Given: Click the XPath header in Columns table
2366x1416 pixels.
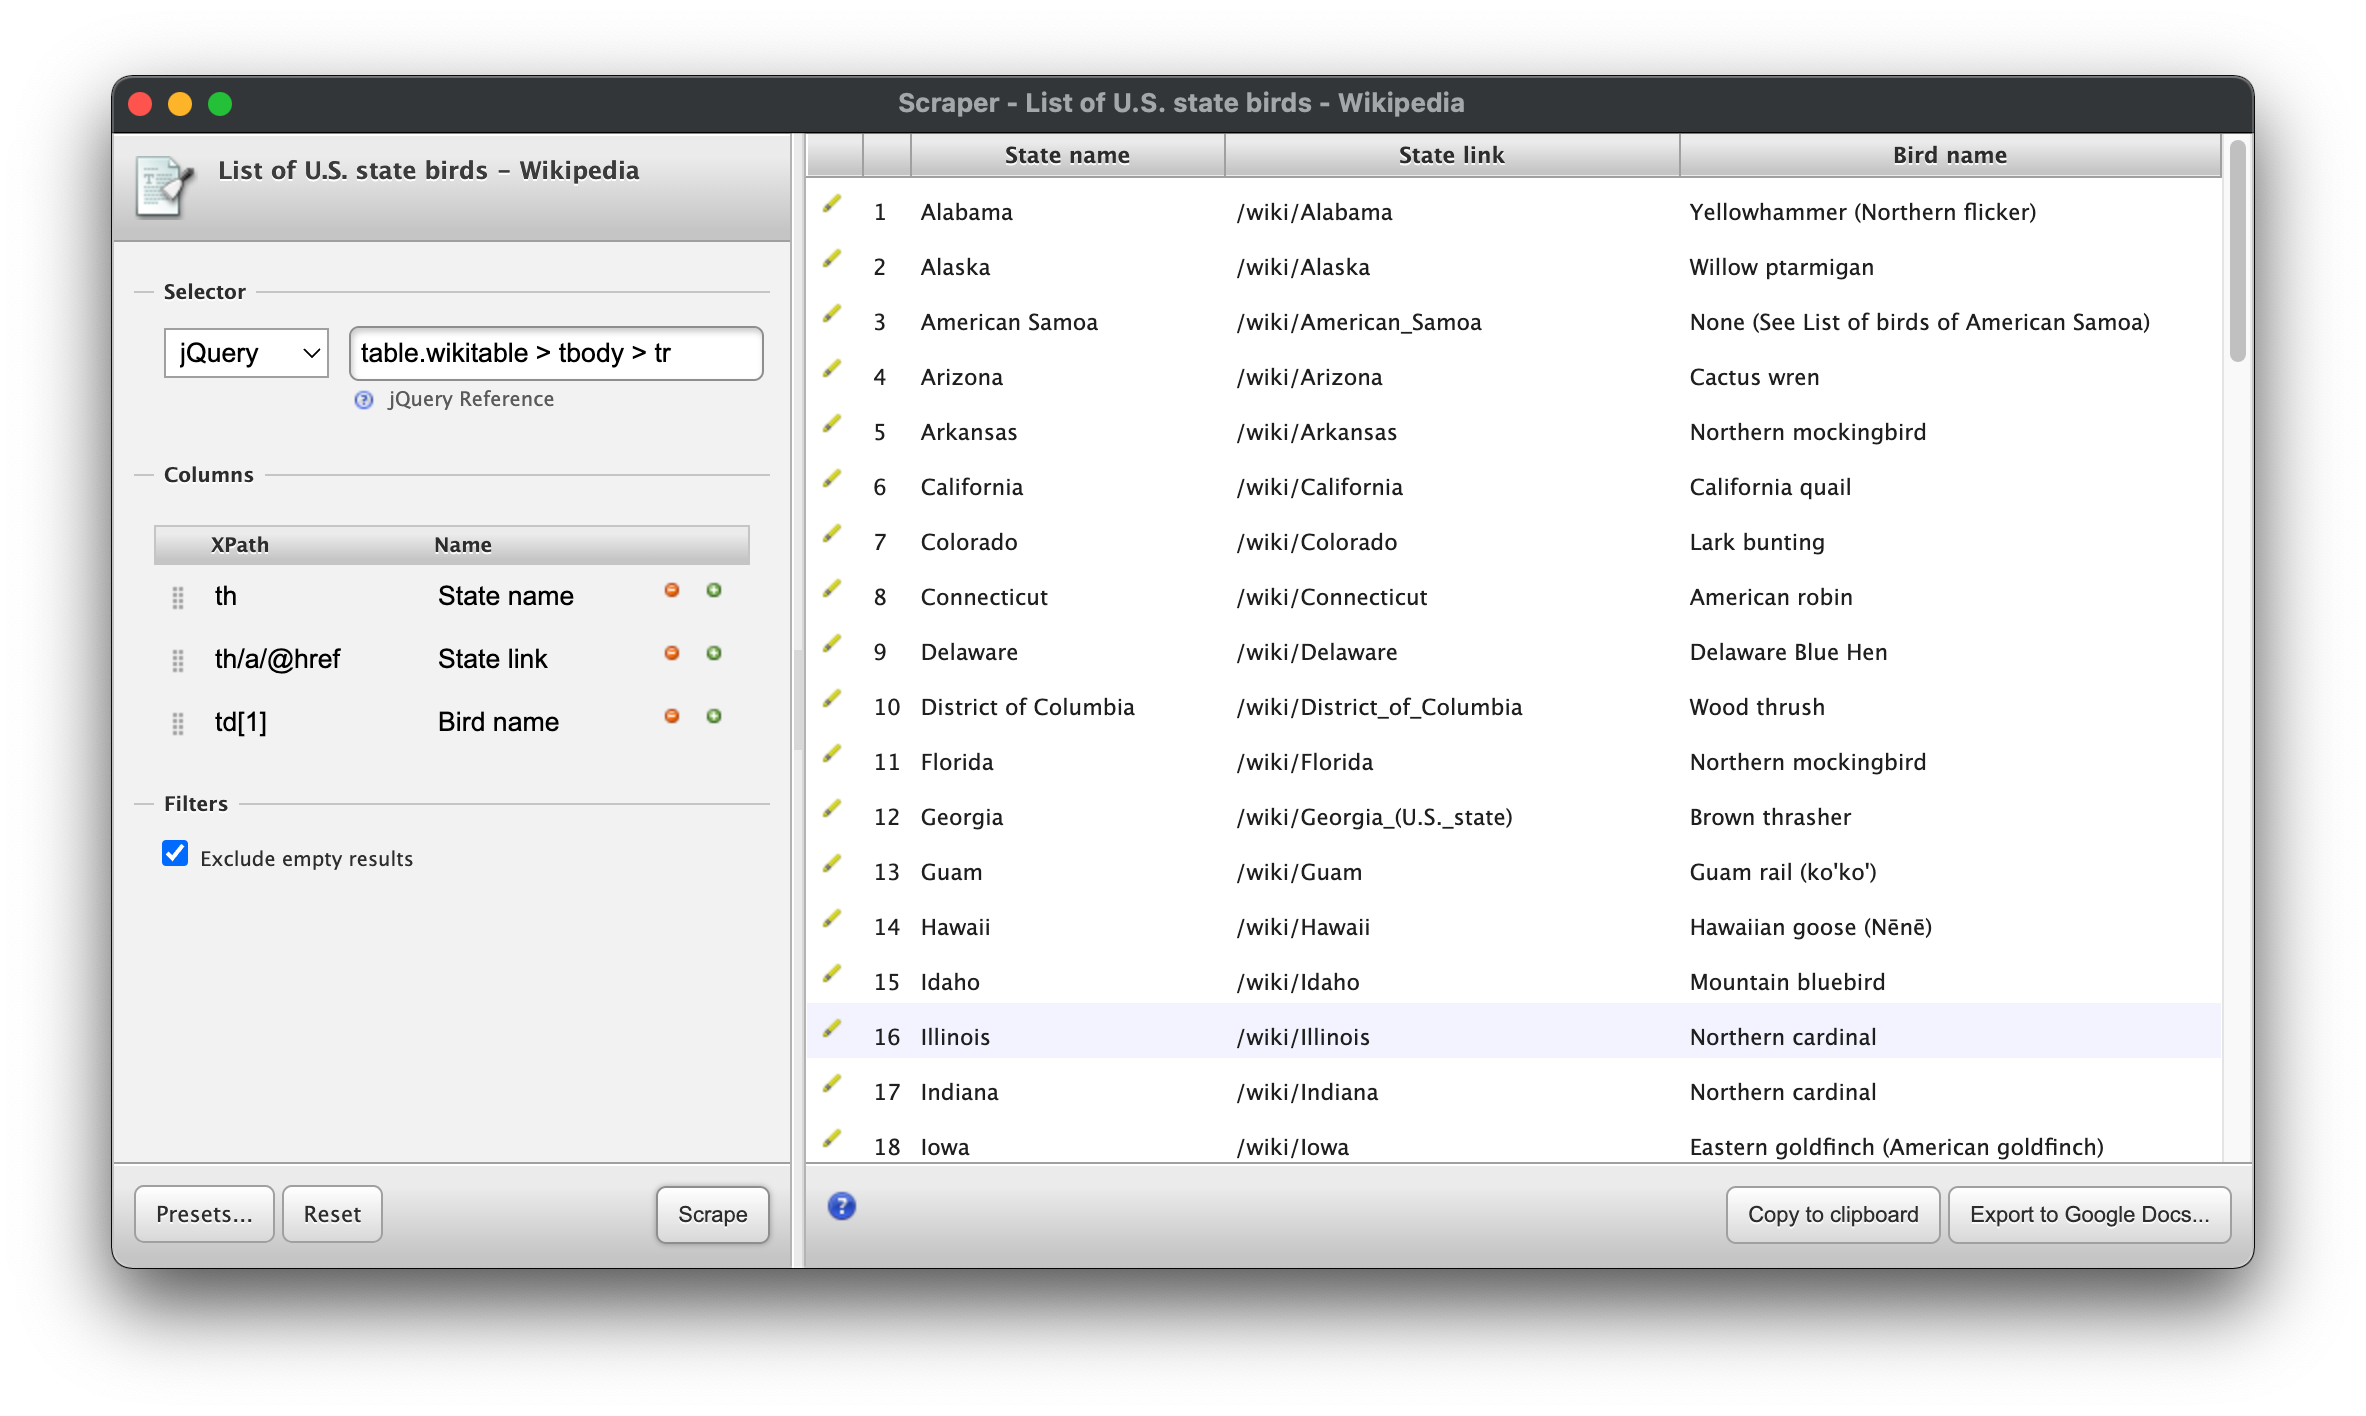Looking at the screenshot, I should (x=240, y=545).
